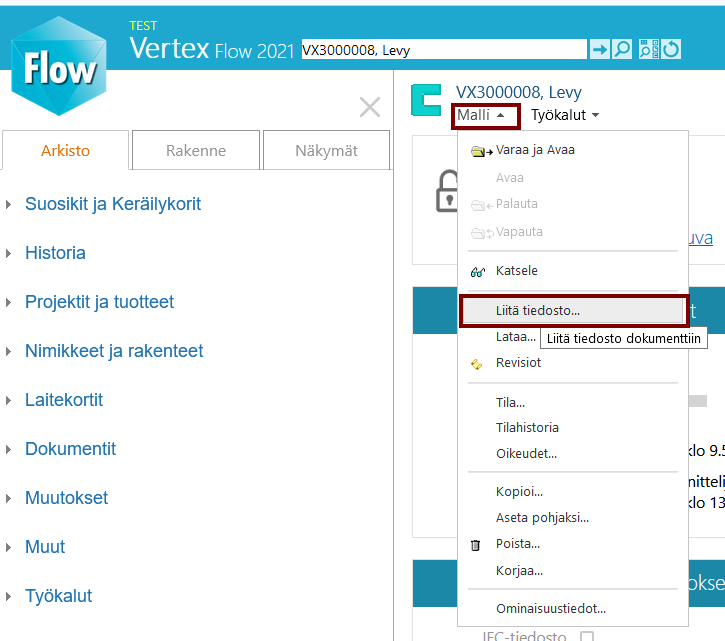
Task: Select Lataa... menu entry
Action: click(516, 337)
